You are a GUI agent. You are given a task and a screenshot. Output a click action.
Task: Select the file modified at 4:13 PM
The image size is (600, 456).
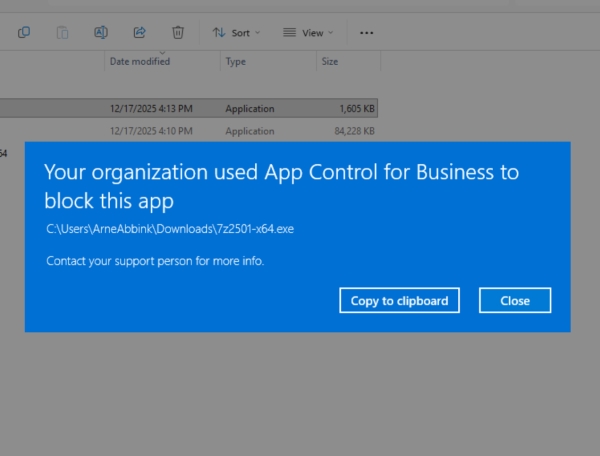[x=150, y=108]
